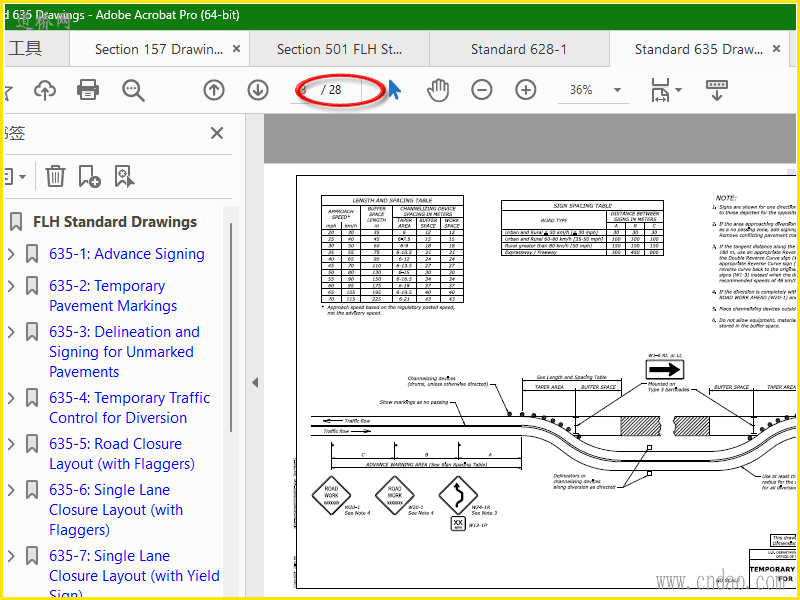
Task: Click the upload to cloud icon
Action: (45, 90)
